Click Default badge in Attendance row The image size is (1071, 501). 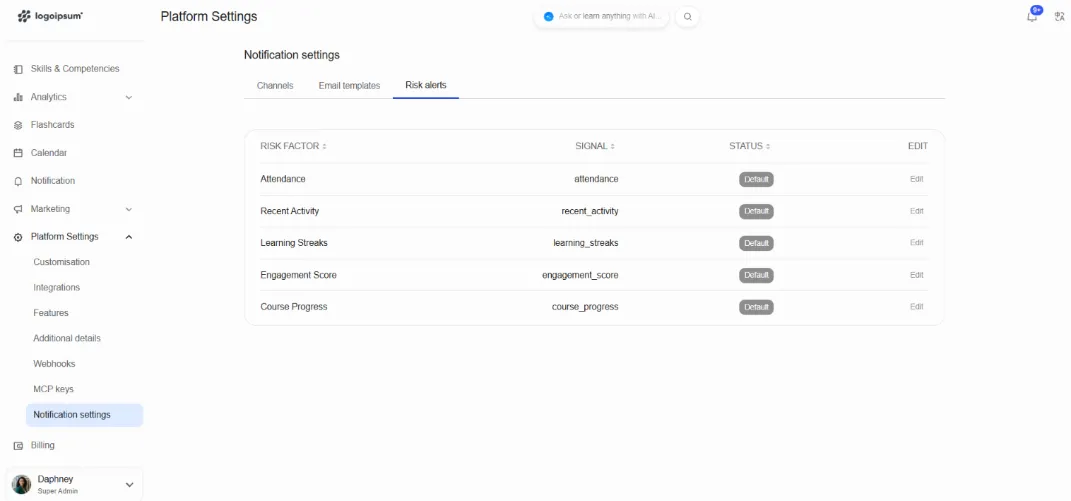(x=756, y=179)
